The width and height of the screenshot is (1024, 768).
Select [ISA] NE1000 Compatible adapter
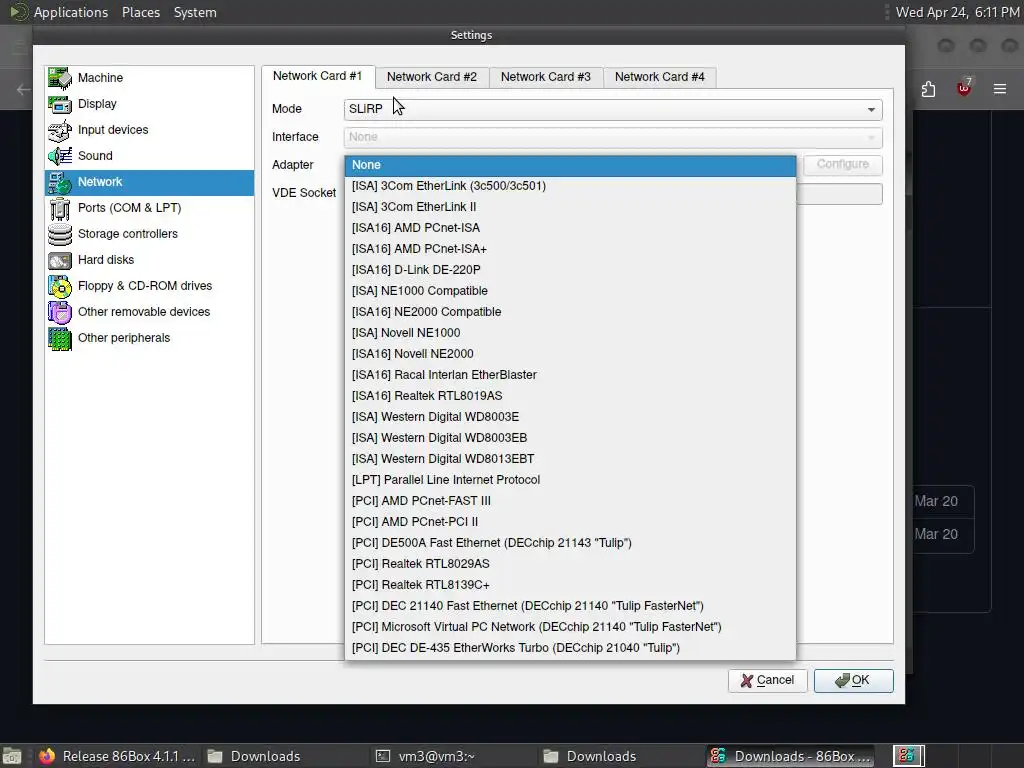click(x=570, y=291)
